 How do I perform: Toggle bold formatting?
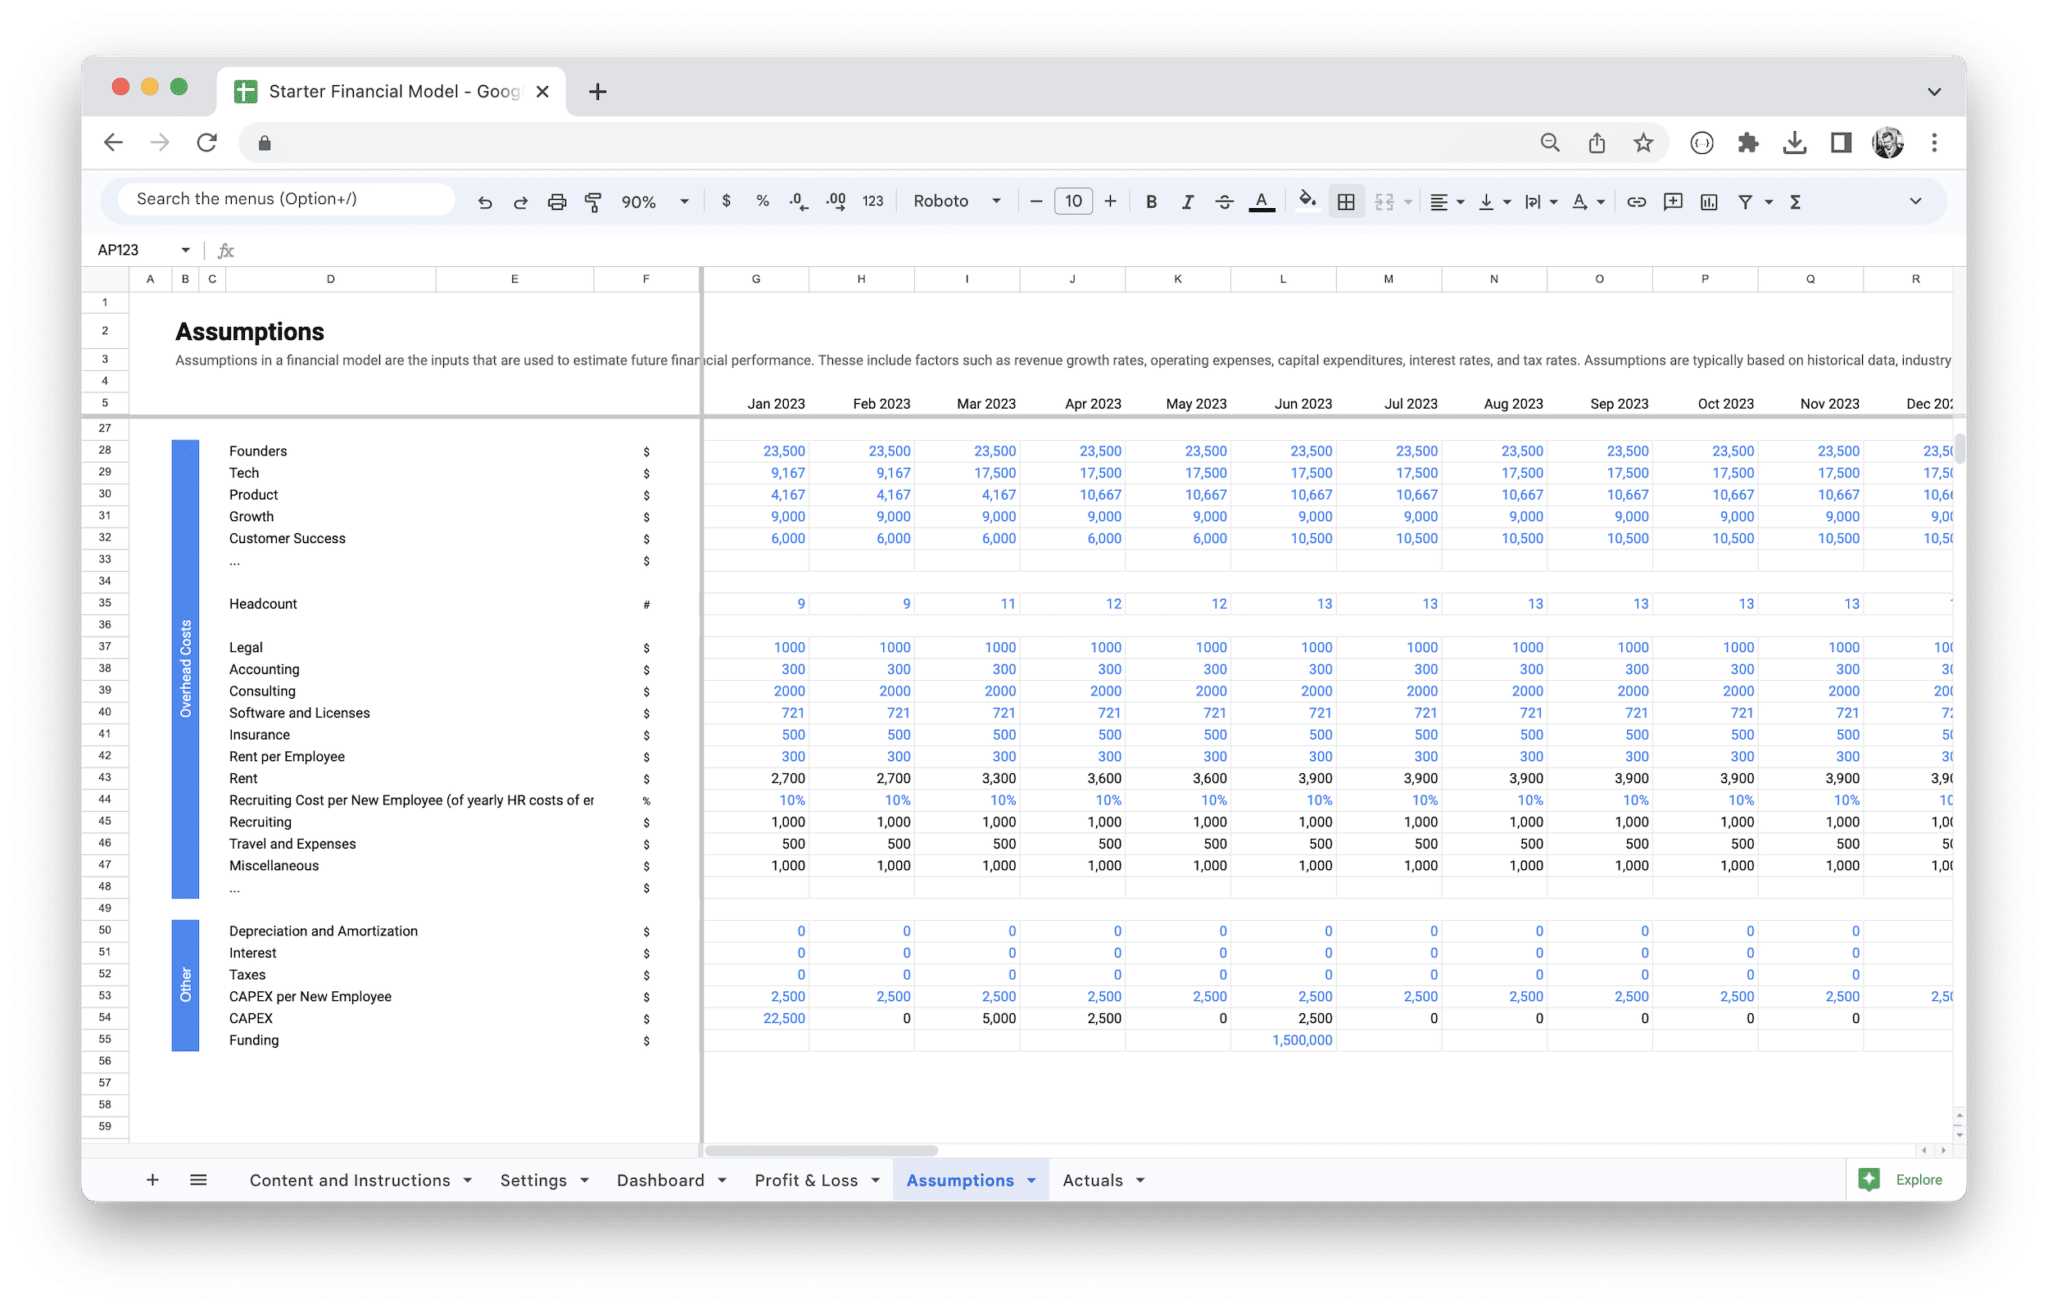[x=1151, y=201]
